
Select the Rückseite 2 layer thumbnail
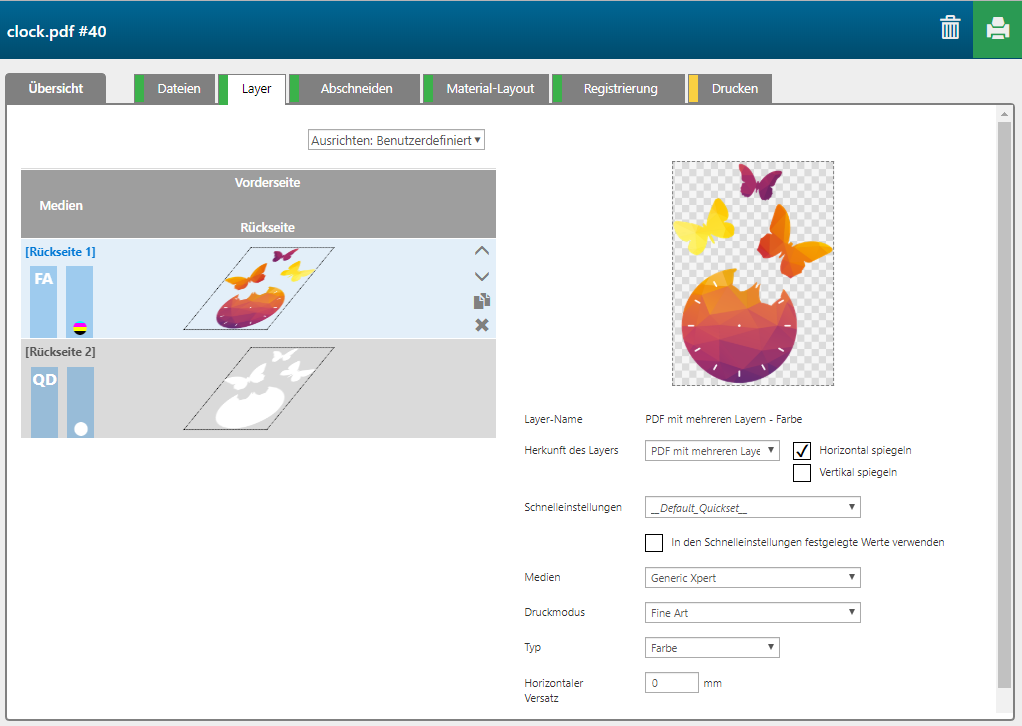coord(258,388)
